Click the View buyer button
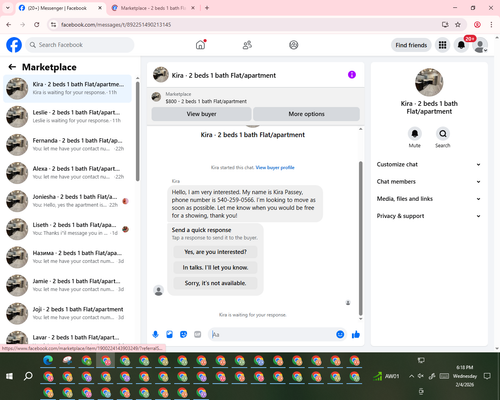Screen dimensions: 500x400 pyautogui.click(x=201, y=114)
